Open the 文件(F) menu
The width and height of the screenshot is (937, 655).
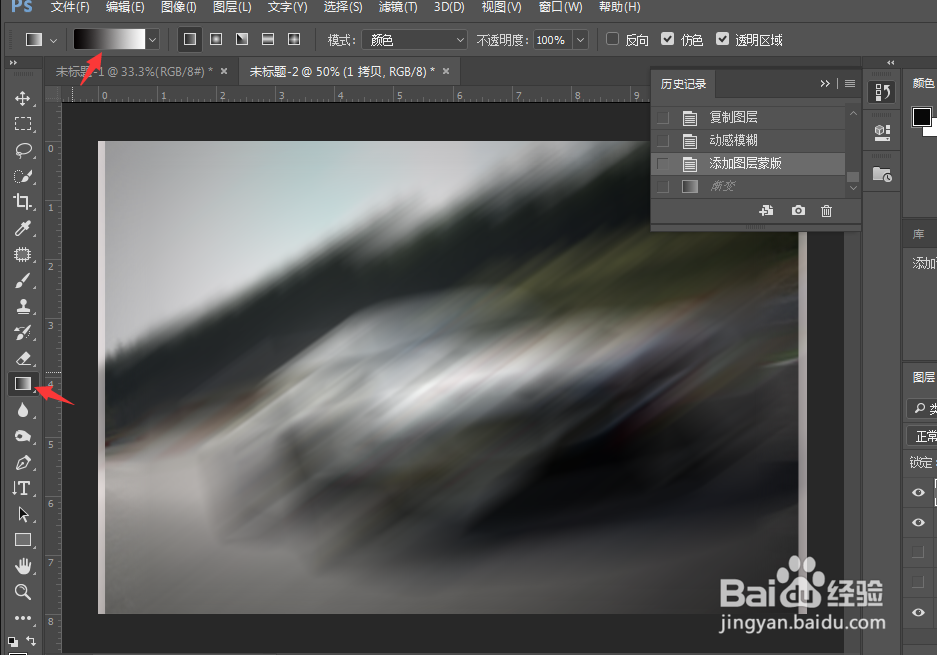point(70,7)
